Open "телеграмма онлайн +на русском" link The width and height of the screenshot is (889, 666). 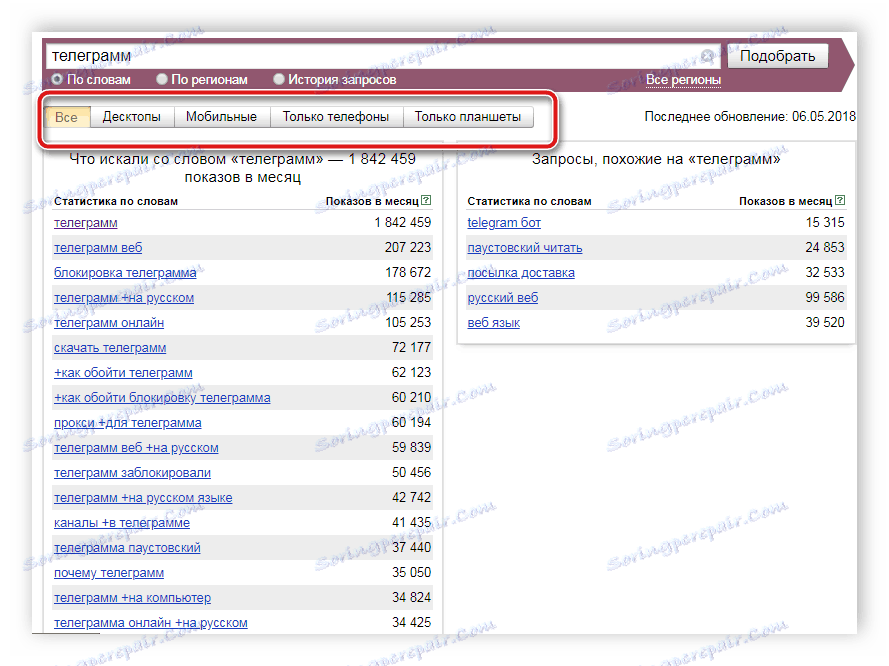(151, 622)
